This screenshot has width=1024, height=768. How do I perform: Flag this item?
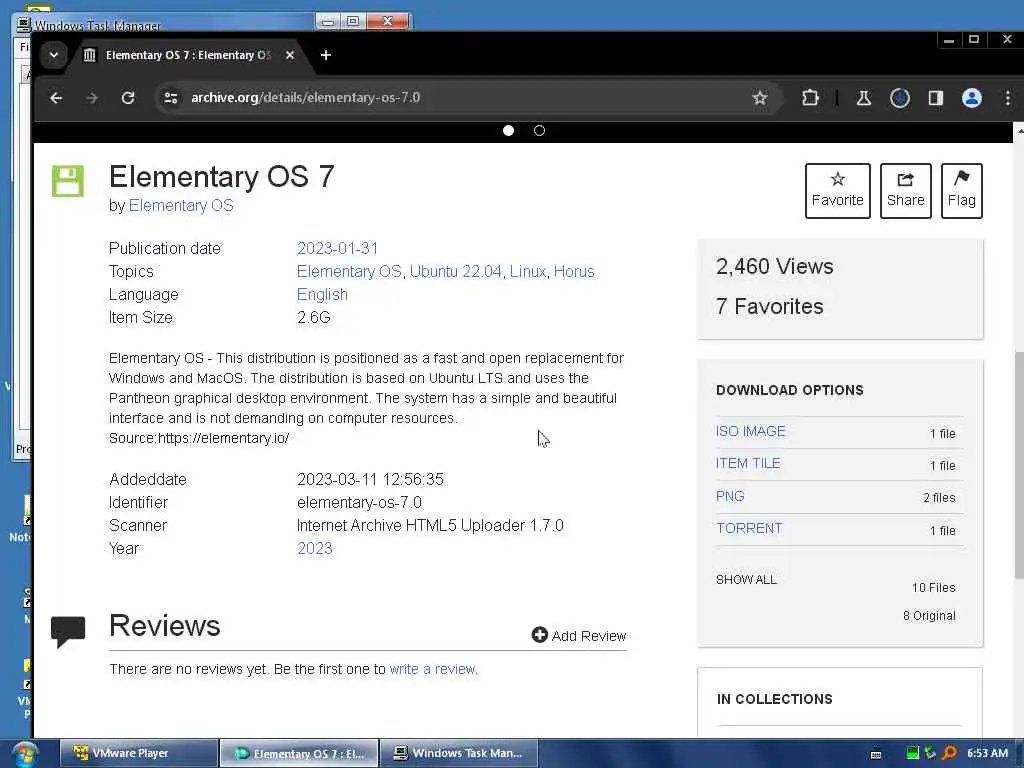pyautogui.click(x=961, y=191)
